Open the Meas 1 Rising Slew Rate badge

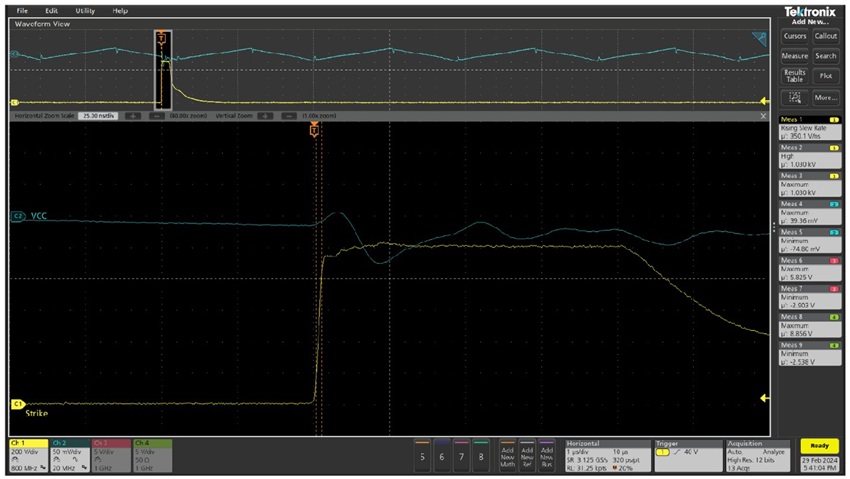pyautogui.click(x=809, y=127)
